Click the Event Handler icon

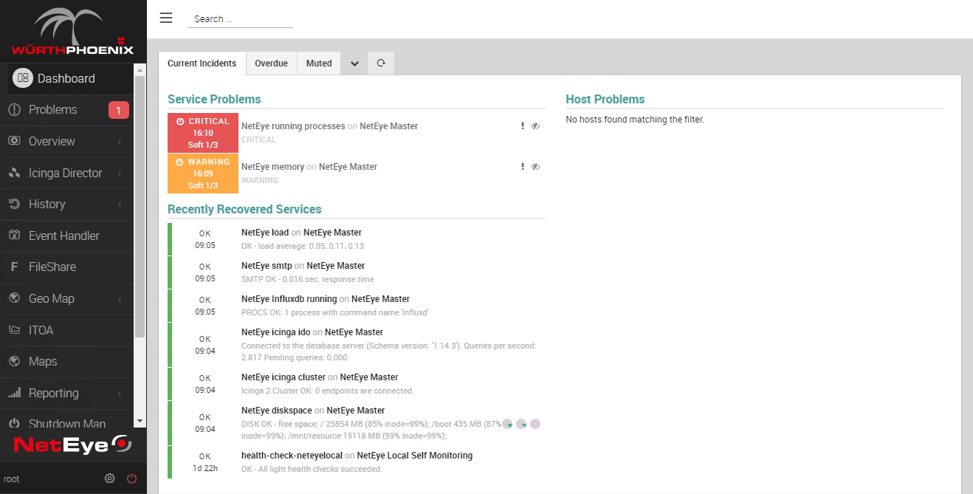click(14, 235)
